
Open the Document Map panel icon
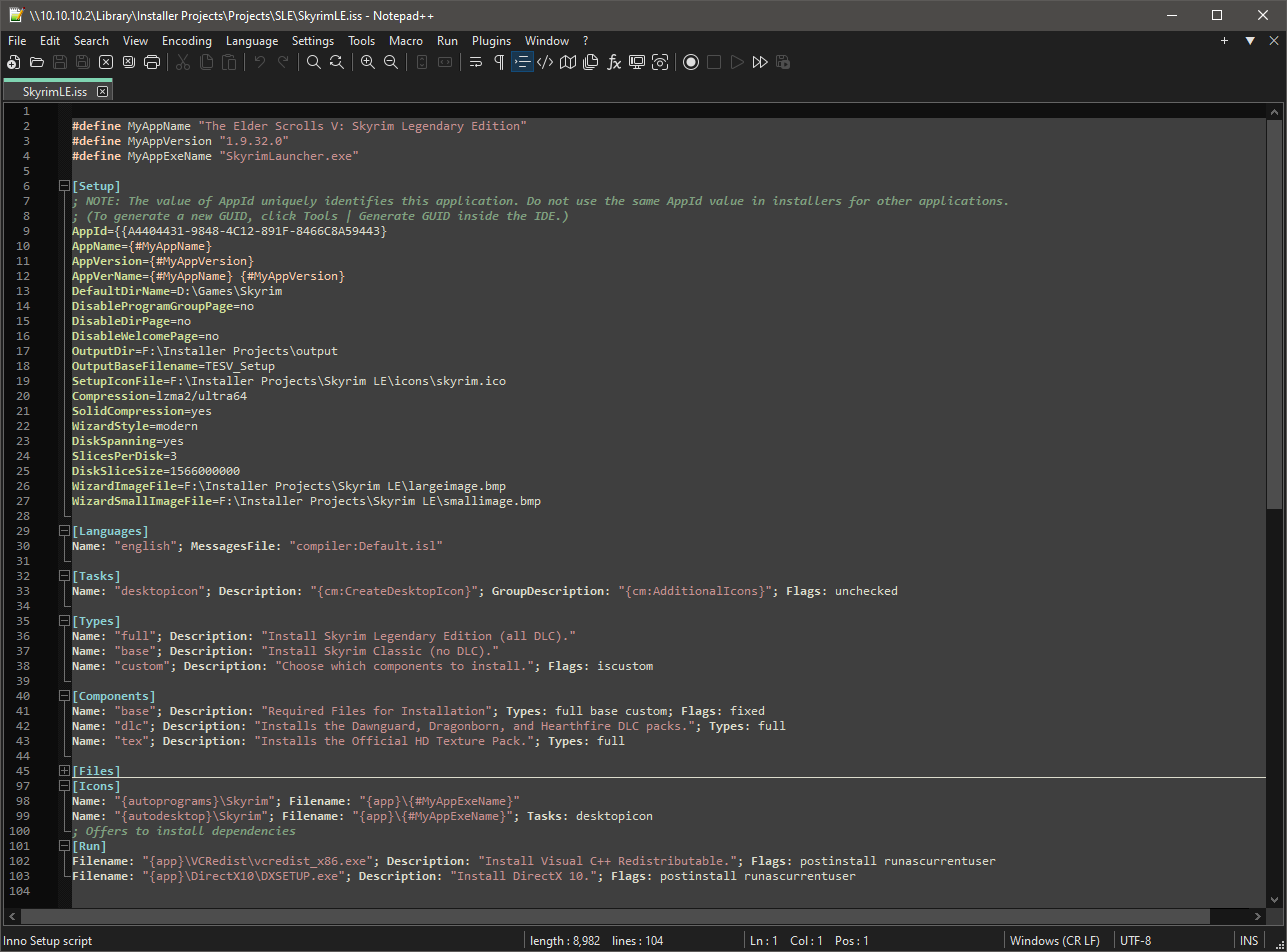[x=568, y=62]
